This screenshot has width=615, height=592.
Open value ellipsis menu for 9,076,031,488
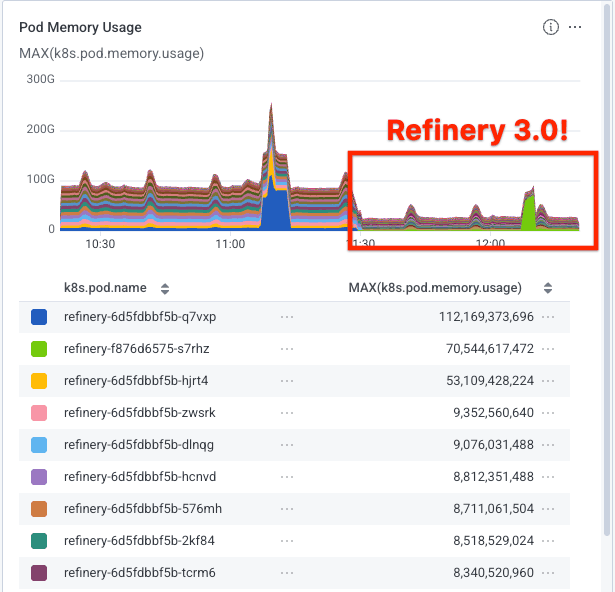point(548,445)
